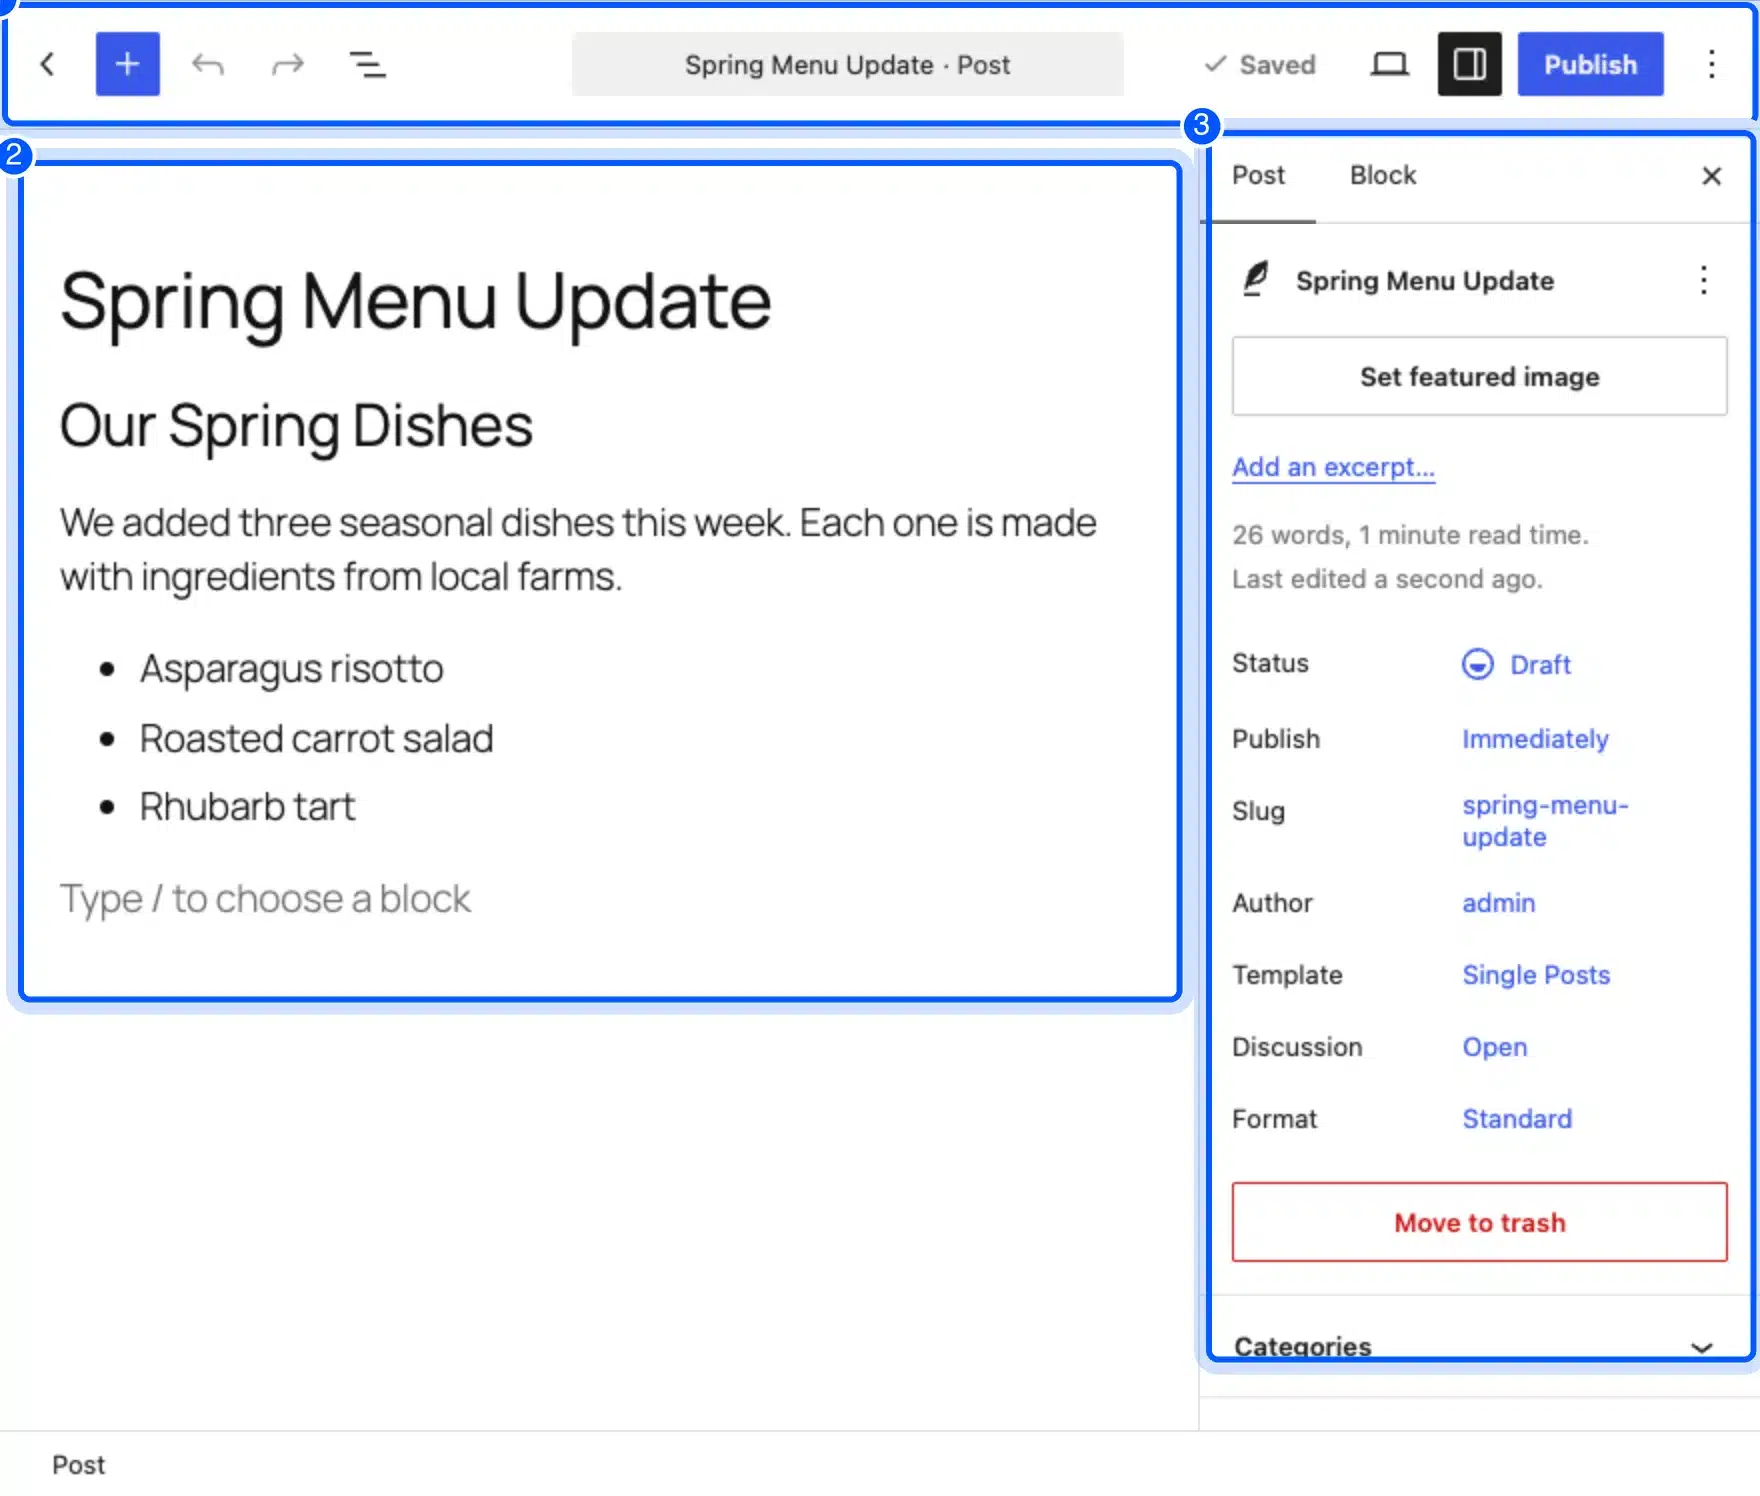
Task: Click the Saved status indicator
Action: [x=1259, y=64]
